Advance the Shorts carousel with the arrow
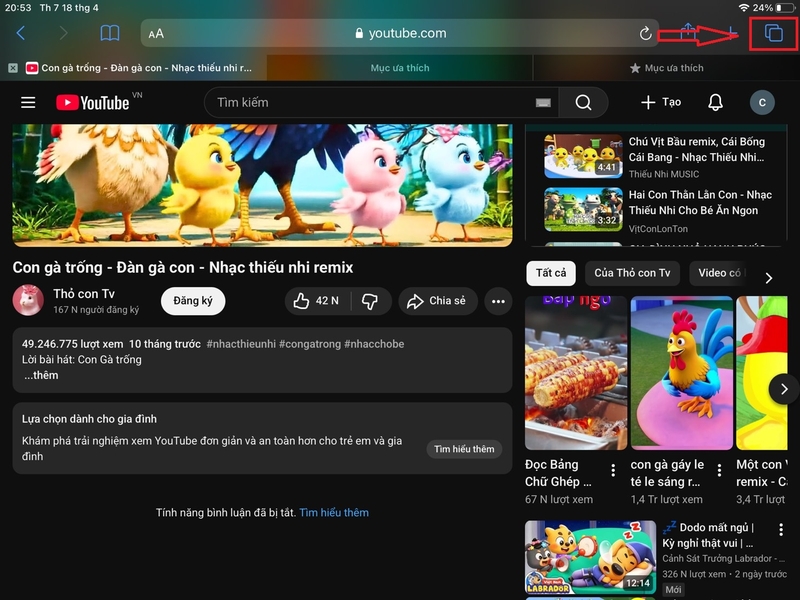The height and width of the screenshot is (600, 800). (x=784, y=389)
